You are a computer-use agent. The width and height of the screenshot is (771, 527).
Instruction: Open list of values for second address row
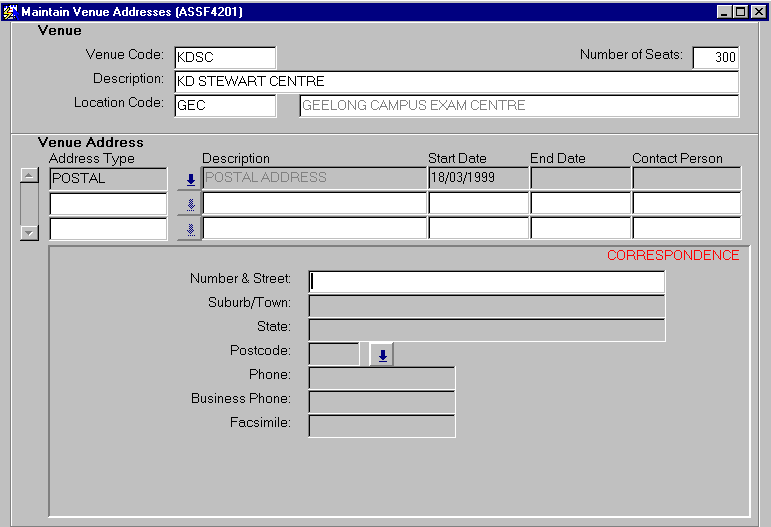pos(189,204)
